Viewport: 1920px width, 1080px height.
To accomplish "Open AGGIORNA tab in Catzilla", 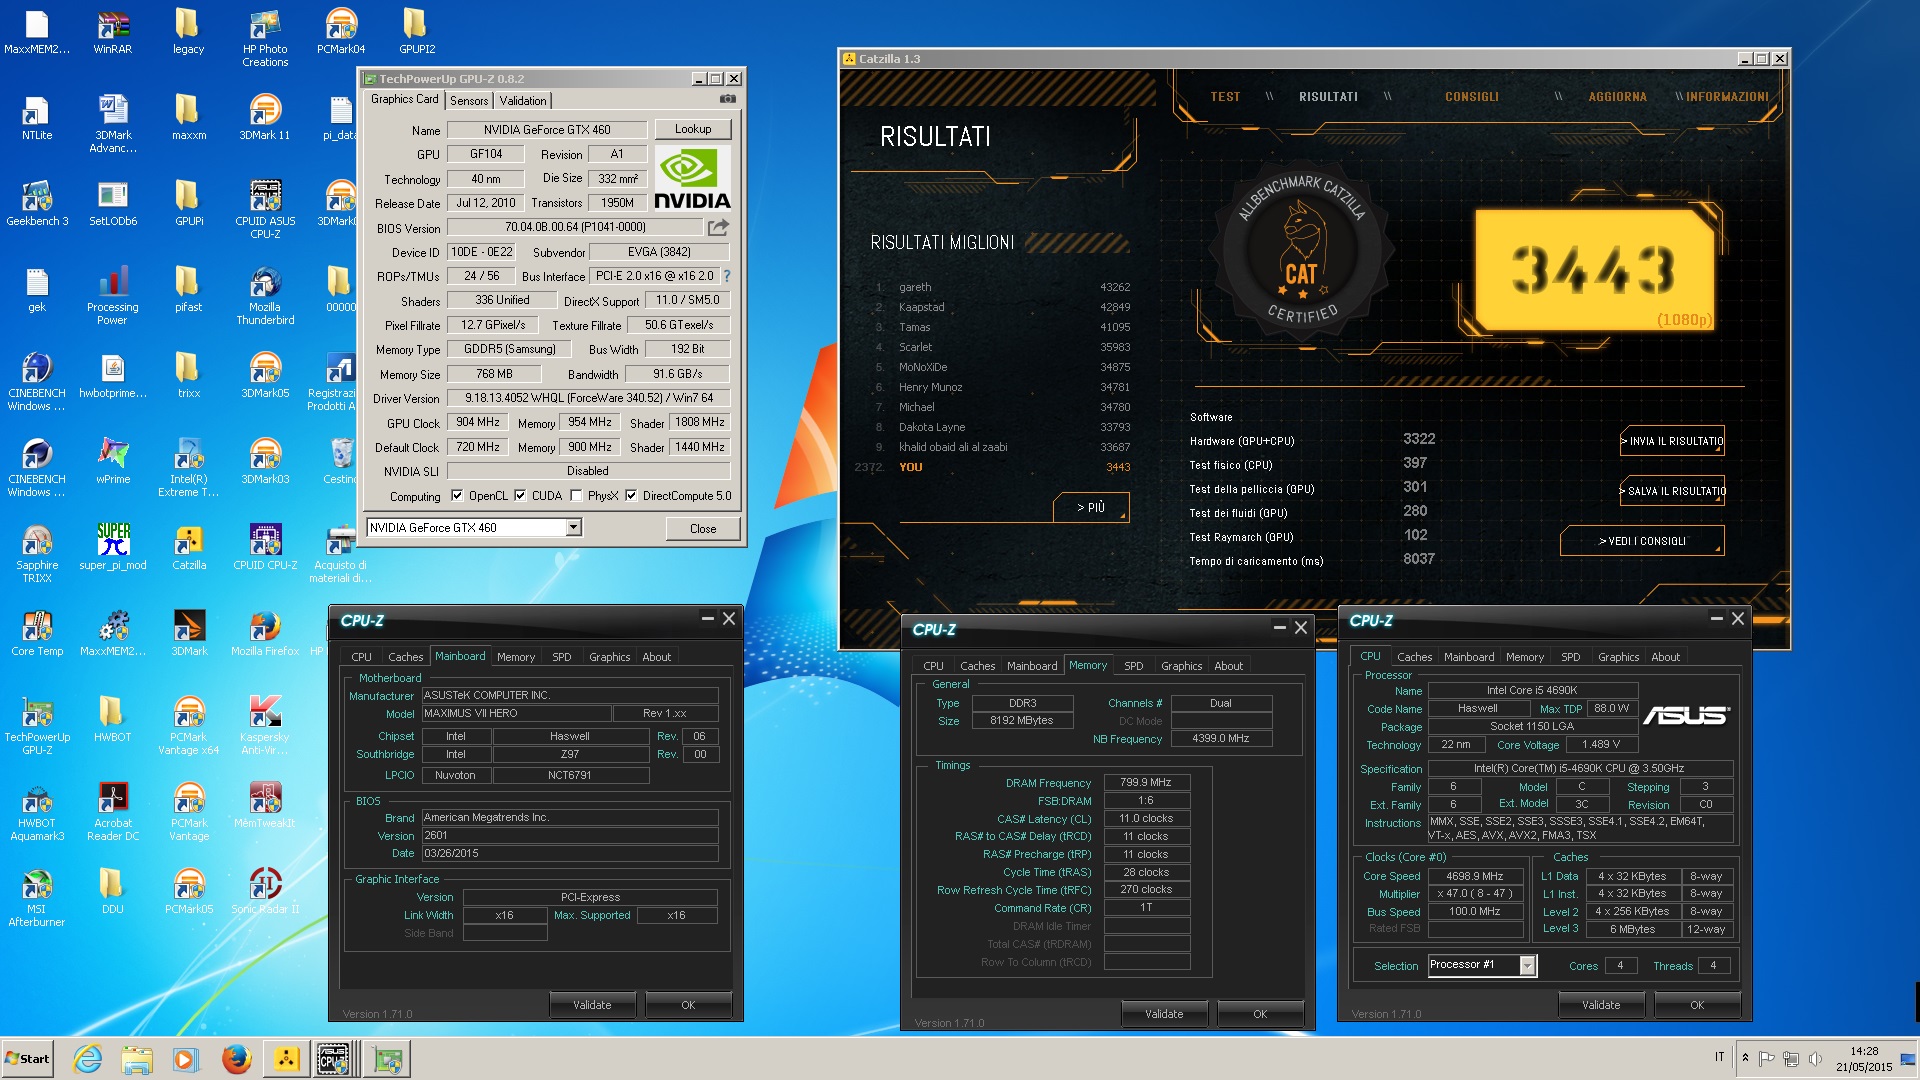I will click(1617, 97).
